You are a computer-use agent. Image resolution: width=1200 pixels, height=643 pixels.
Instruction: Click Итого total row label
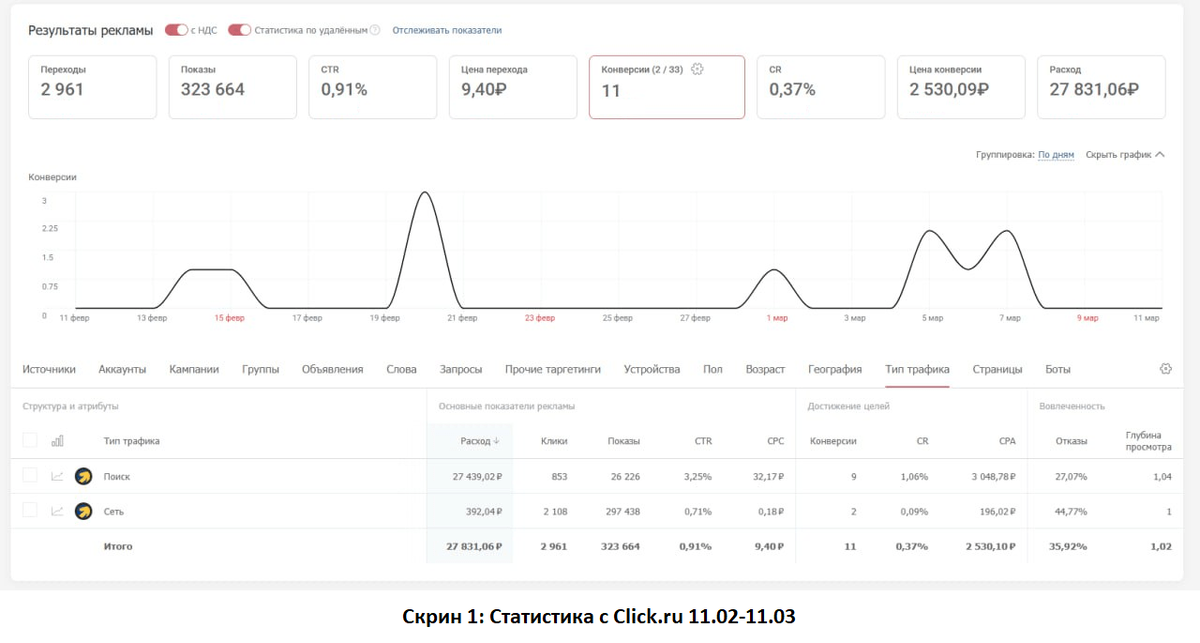(118, 547)
